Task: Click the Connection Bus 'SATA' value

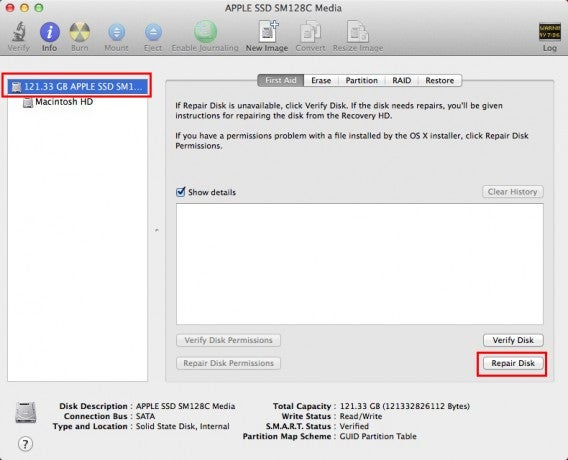Action: [145, 416]
